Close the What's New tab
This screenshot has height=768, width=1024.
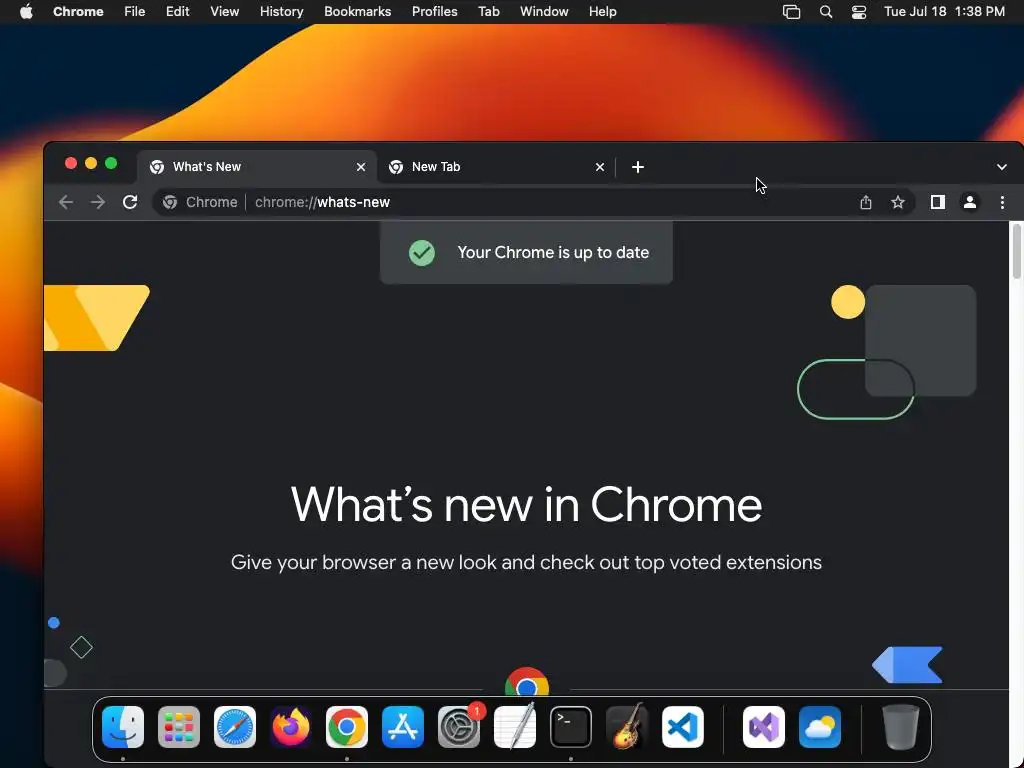pos(361,167)
